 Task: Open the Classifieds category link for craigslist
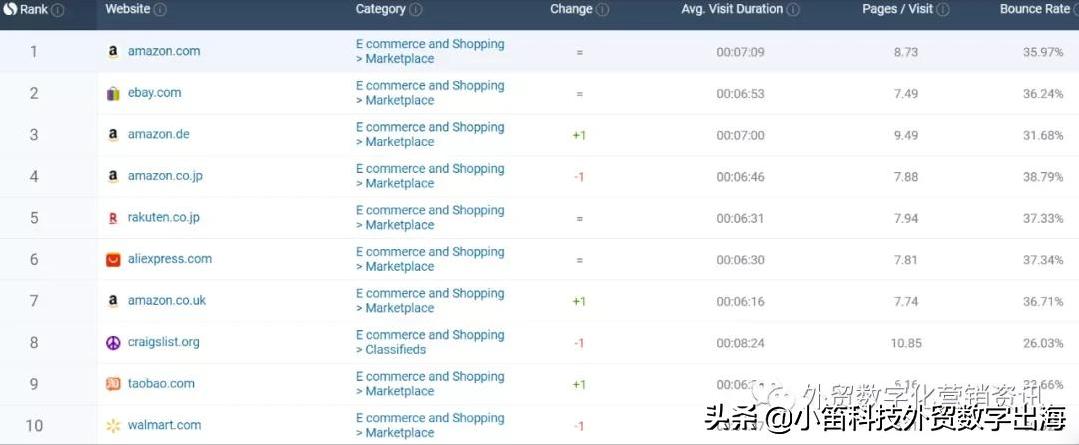(x=395, y=350)
